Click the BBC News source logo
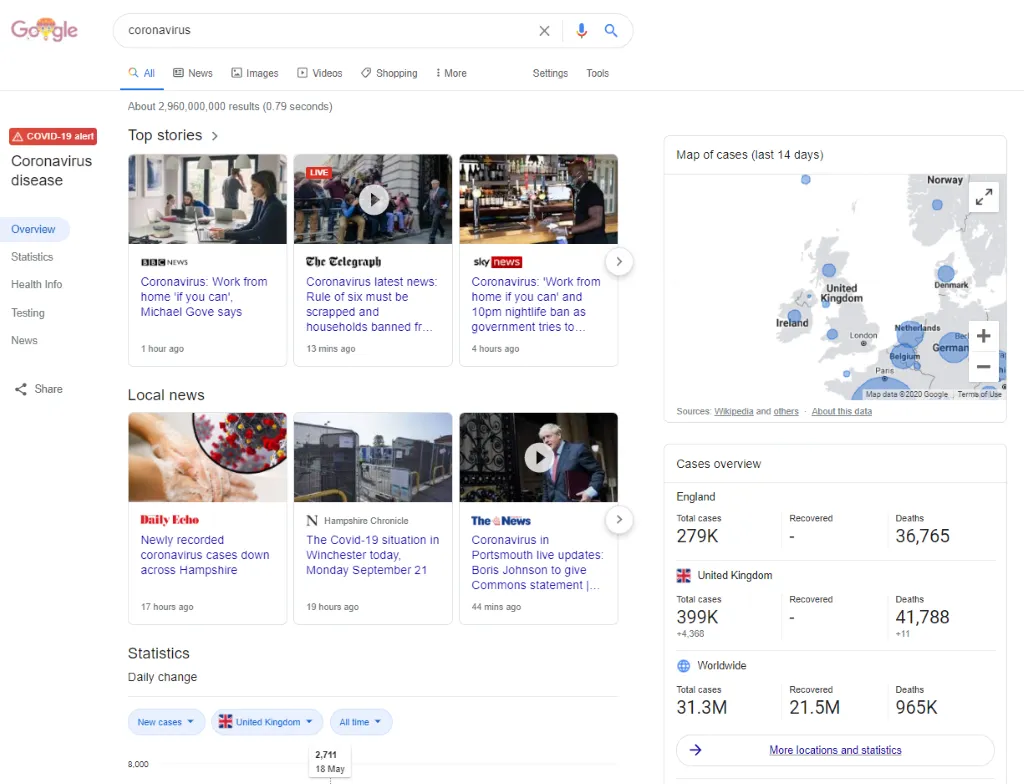 pos(165,263)
